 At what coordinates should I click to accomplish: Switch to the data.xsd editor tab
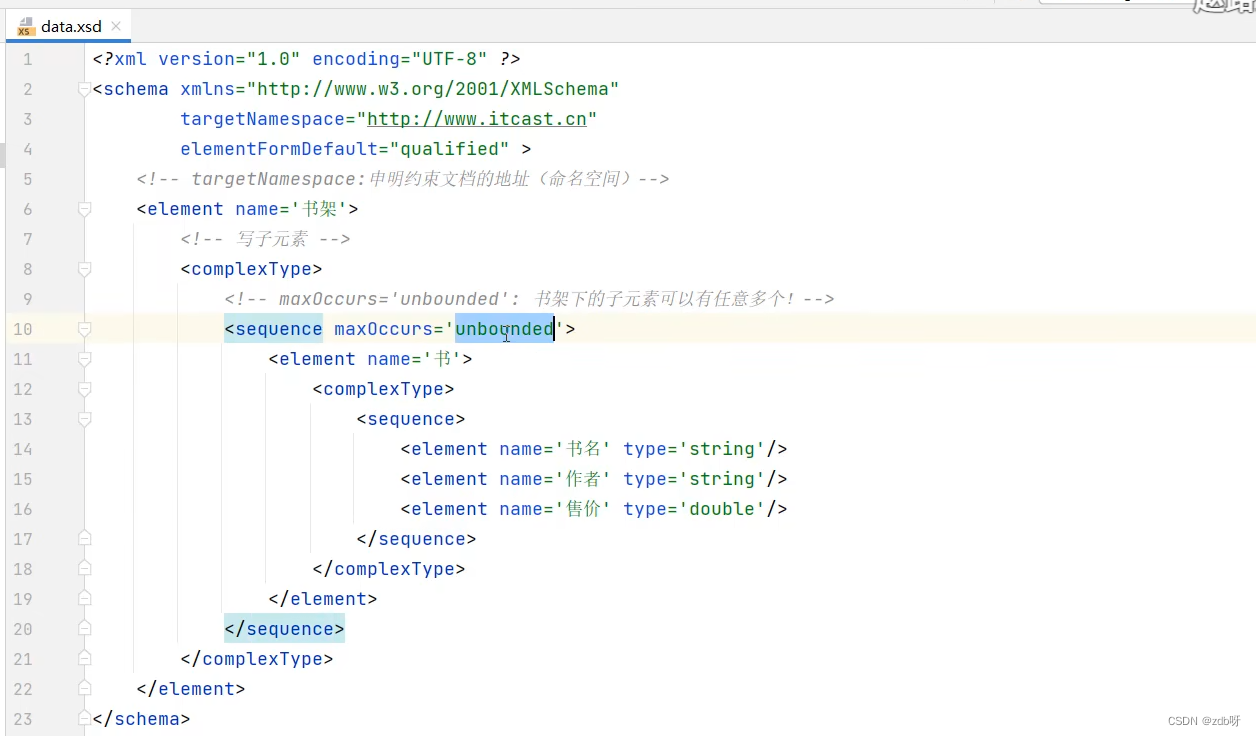[x=69, y=26]
